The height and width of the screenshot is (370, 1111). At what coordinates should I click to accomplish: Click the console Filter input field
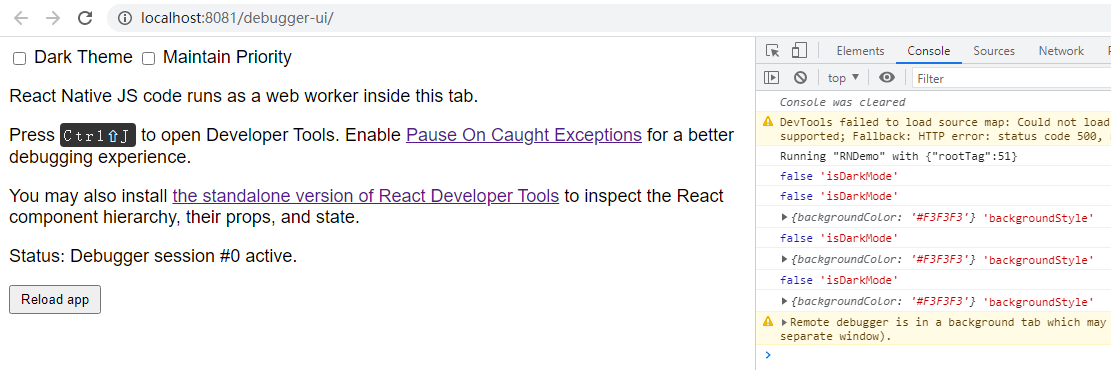coord(1011,78)
